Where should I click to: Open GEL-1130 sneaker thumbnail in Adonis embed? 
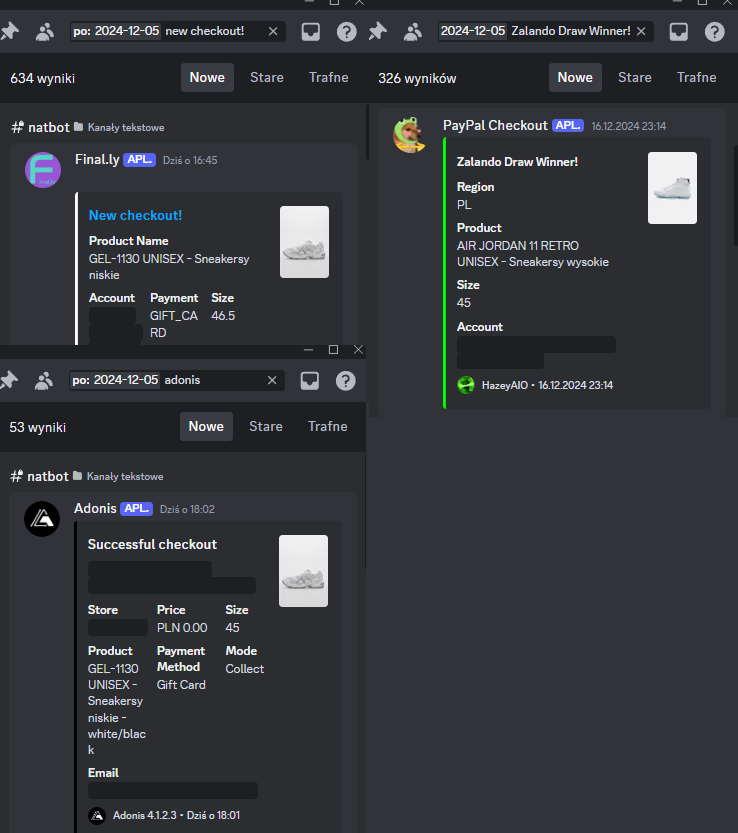tap(303, 571)
